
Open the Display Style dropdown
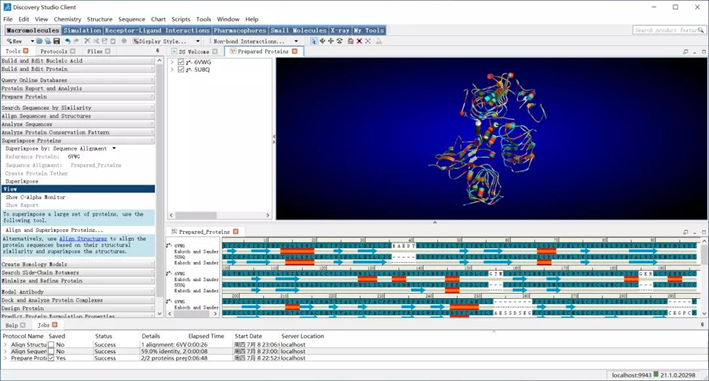tap(166, 41)
